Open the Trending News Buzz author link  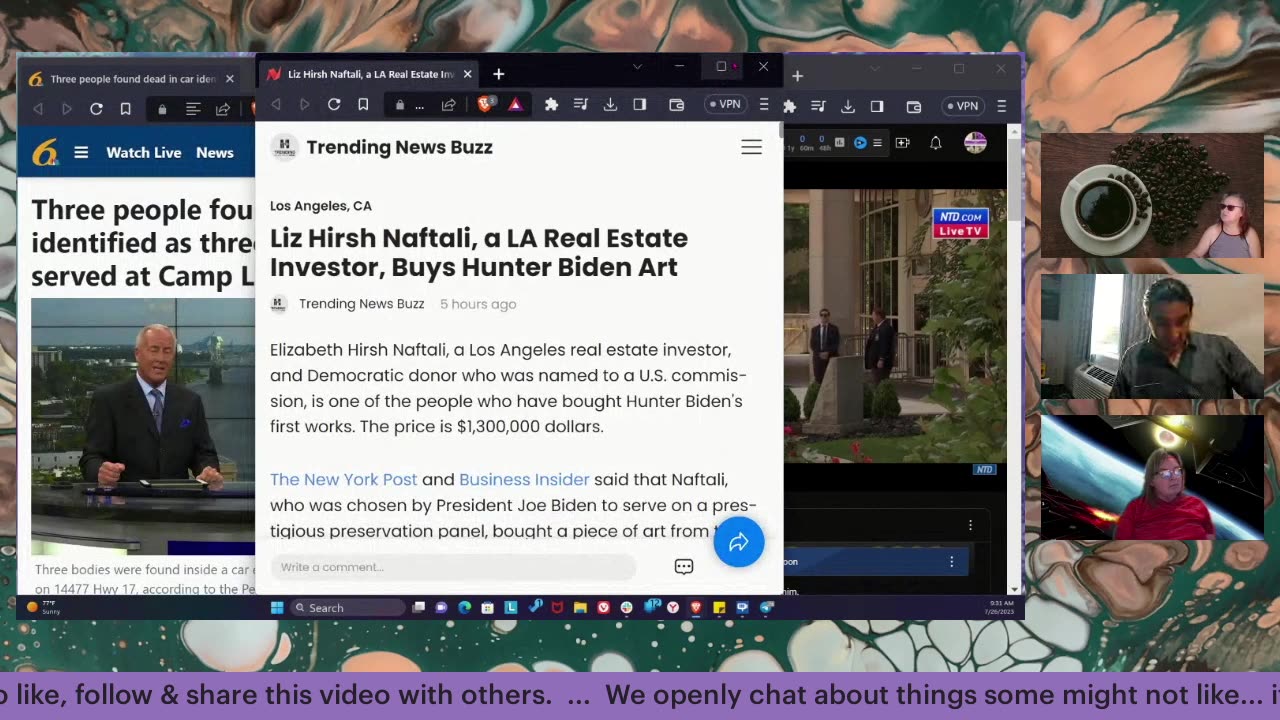[x=361, y=304]
